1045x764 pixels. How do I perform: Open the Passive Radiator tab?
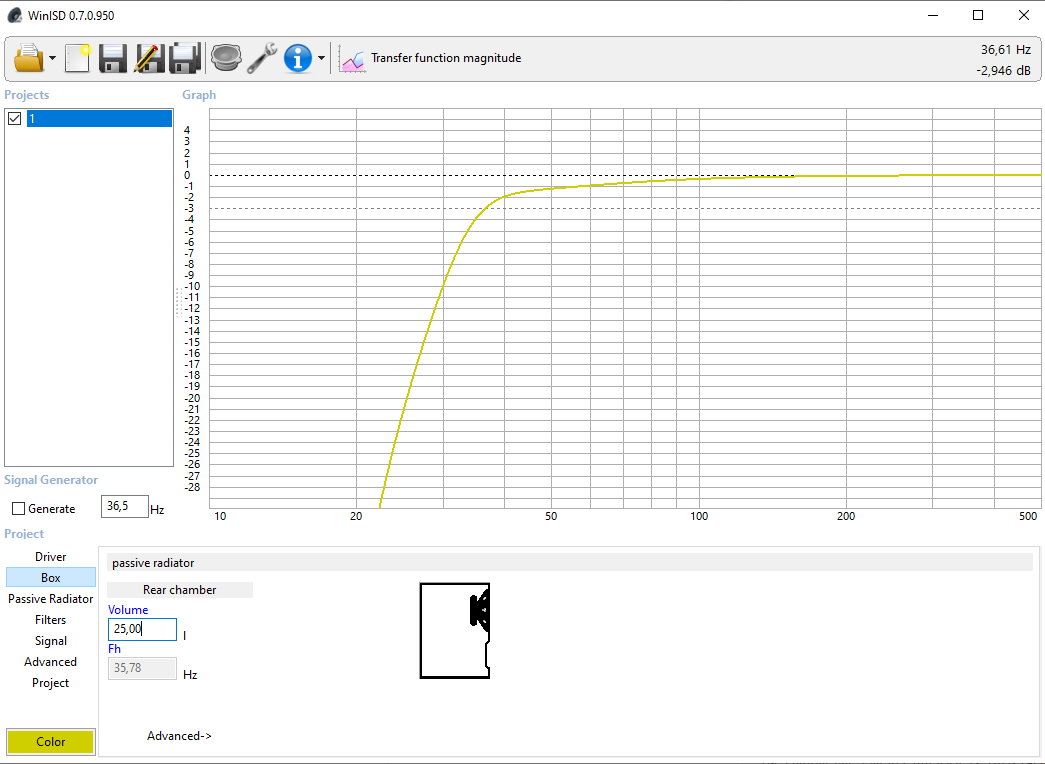pyautogui.click(x=51, y=599)
